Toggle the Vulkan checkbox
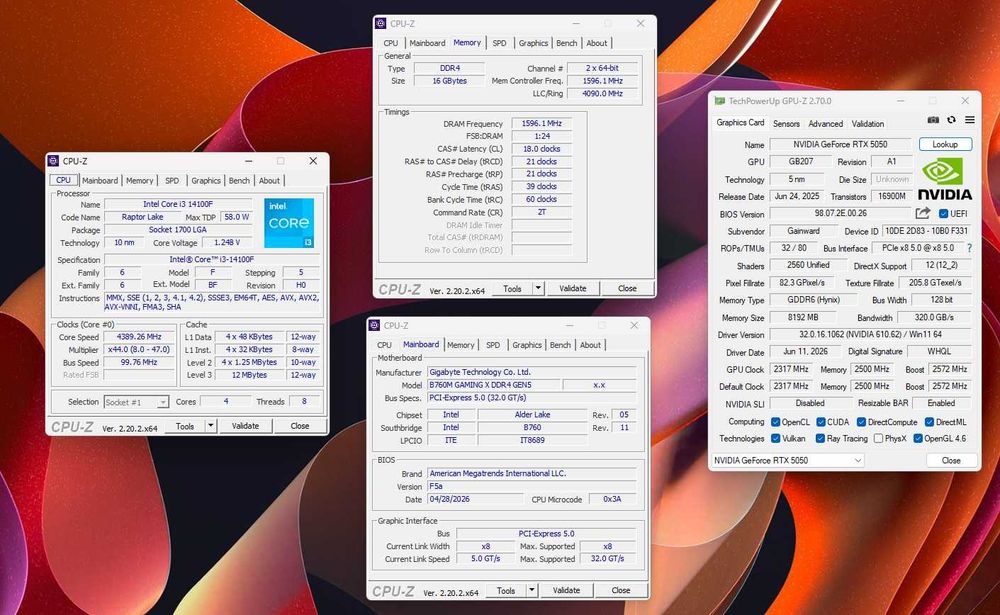1000x615 pixels. pos(776,439)
